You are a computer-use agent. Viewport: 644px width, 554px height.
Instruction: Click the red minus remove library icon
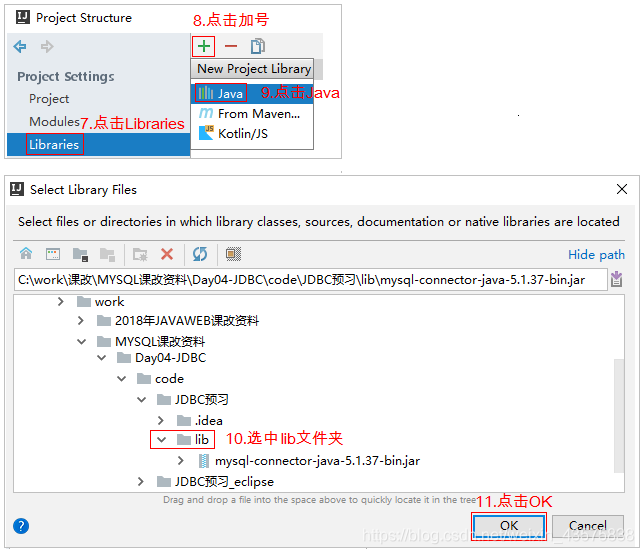231,46
